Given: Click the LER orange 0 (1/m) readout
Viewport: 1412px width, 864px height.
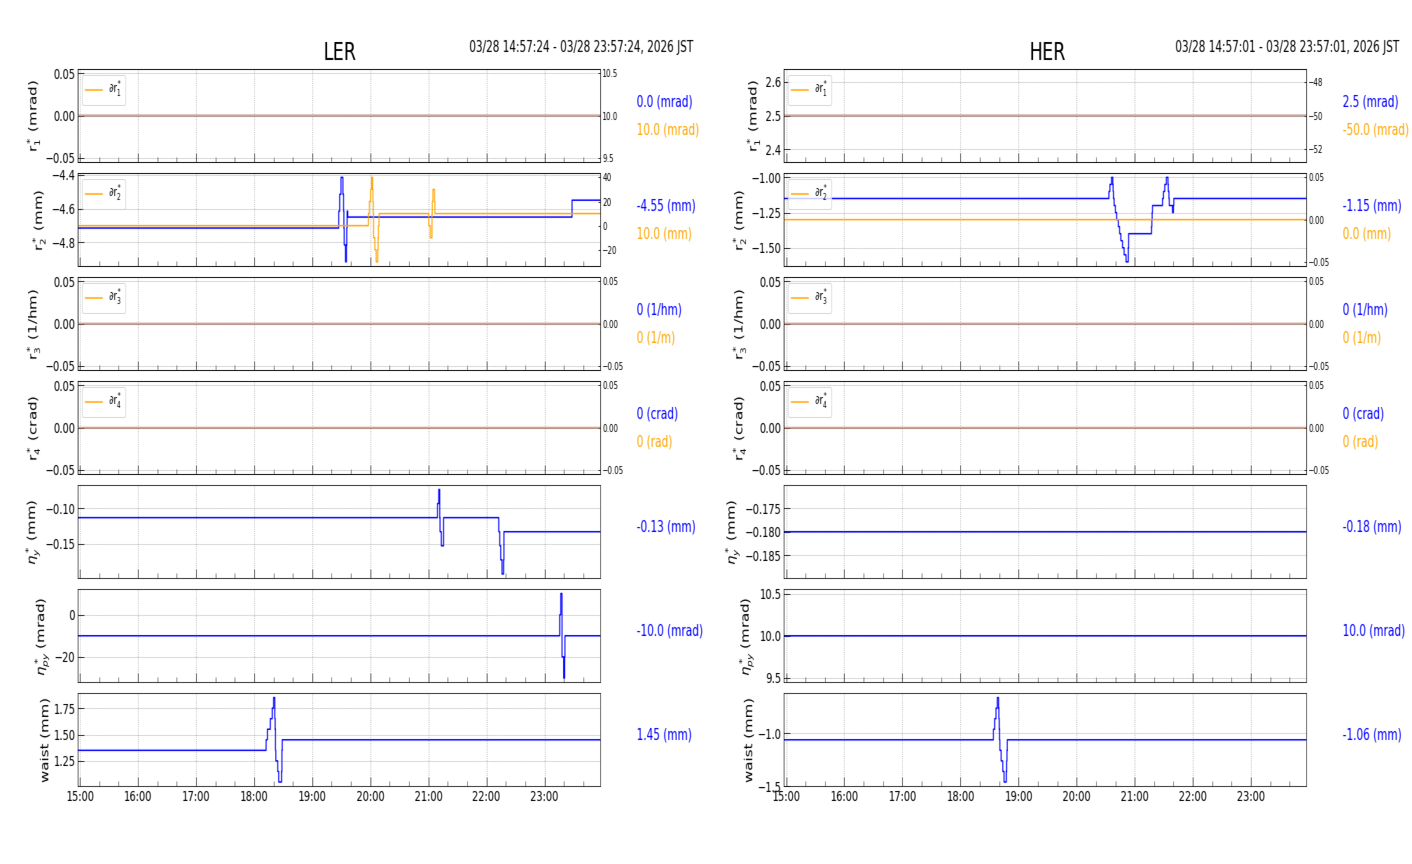Looking at the screenshot, I should click(655, 338).
